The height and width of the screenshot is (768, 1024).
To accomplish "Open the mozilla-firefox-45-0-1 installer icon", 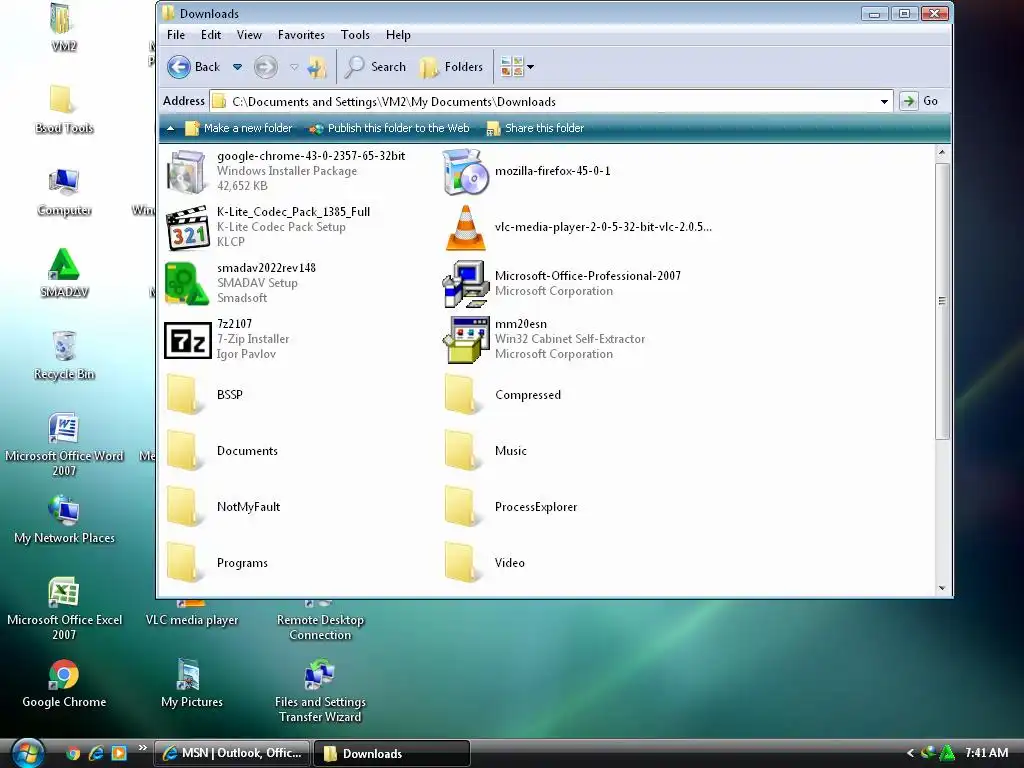I will 465,171.
